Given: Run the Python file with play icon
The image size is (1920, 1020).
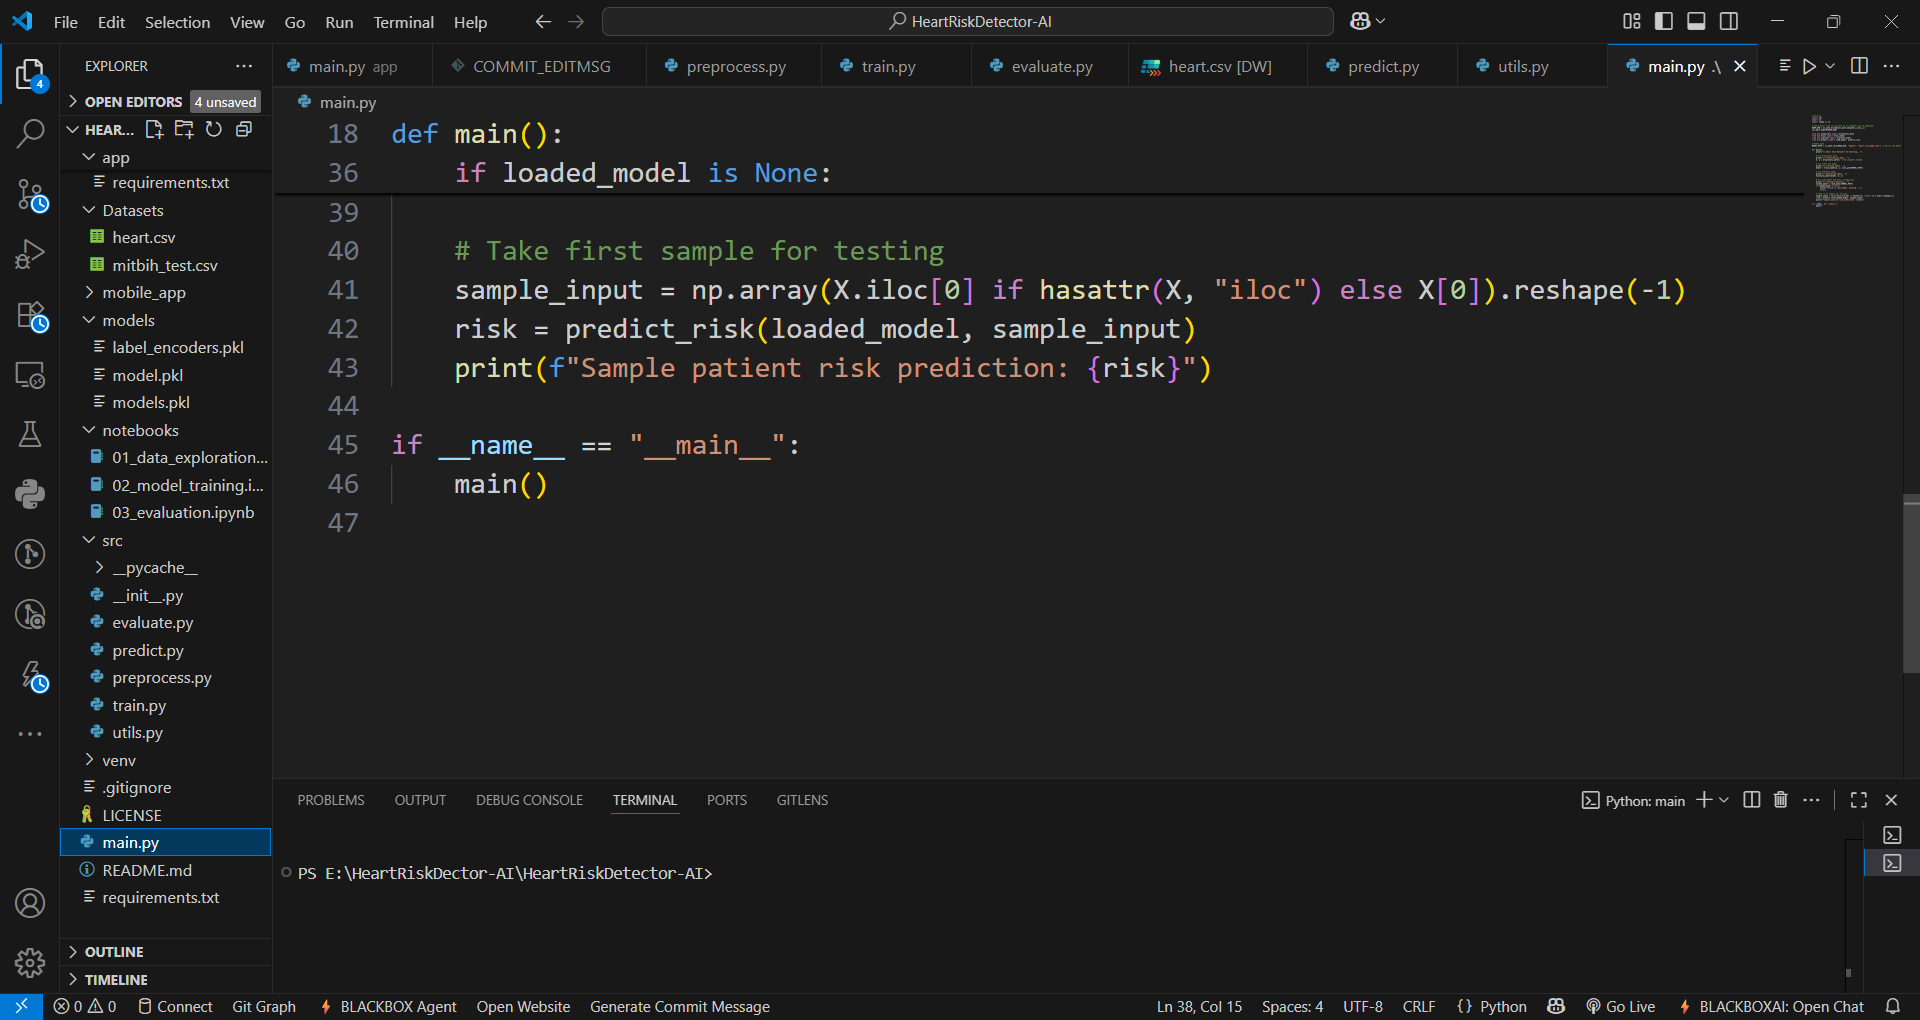Looking at the screenshot, I should click(1809, 66).
